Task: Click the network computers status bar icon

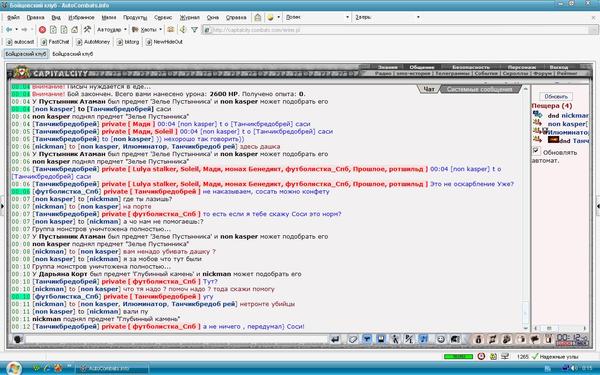Action: [x=505, y=356]
